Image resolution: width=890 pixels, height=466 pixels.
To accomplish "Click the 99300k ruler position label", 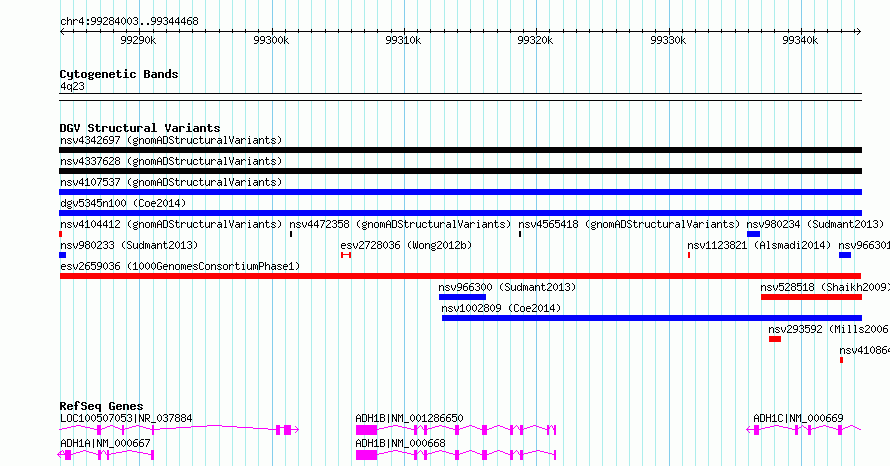I will [x=271, y=40].
